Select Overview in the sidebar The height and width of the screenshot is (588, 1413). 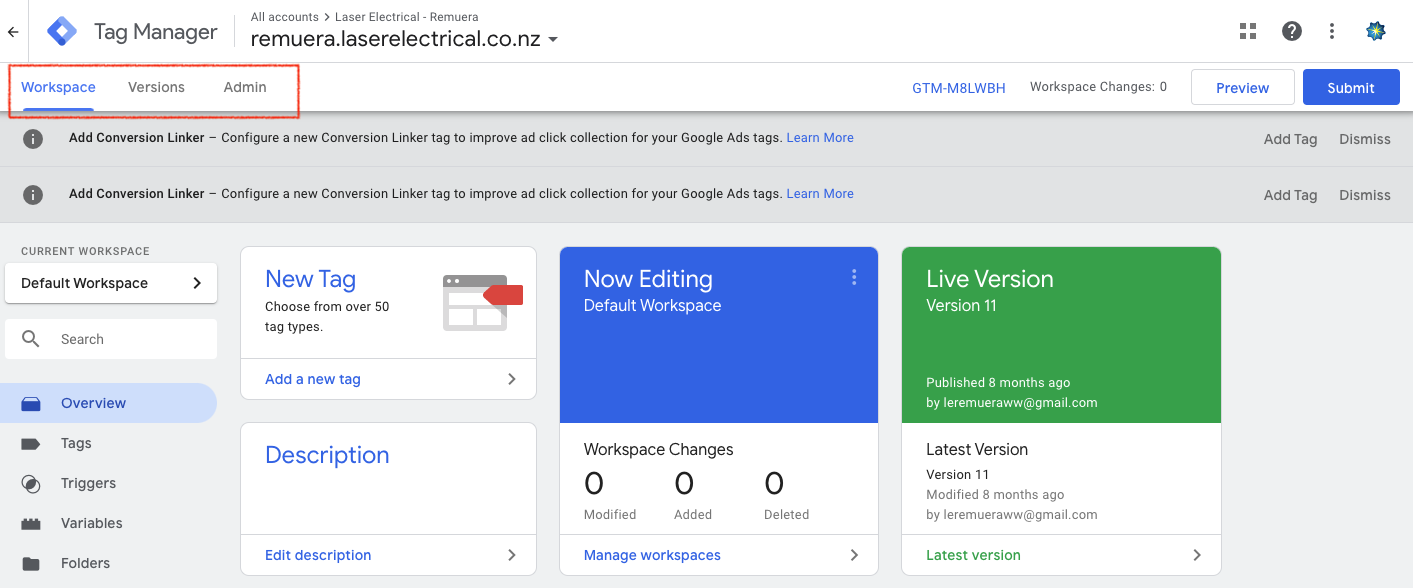click(108, 404)
